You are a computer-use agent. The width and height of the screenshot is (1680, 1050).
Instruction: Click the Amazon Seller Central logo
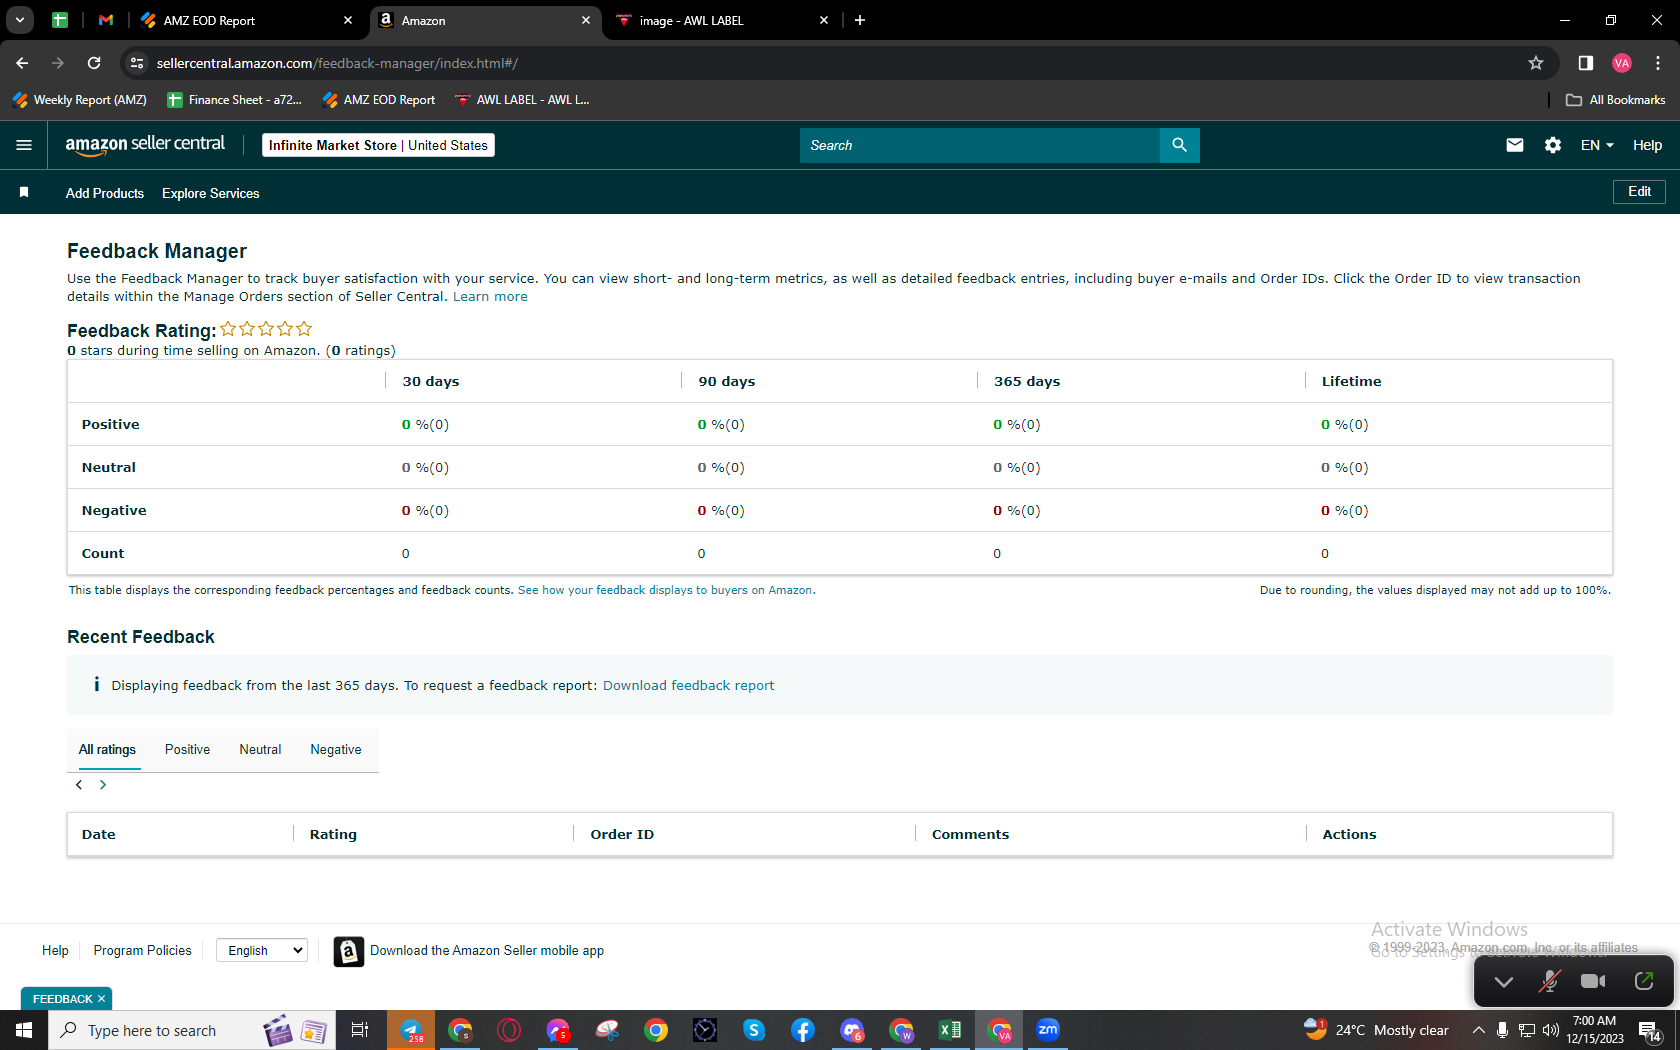(x=145, y=145)
